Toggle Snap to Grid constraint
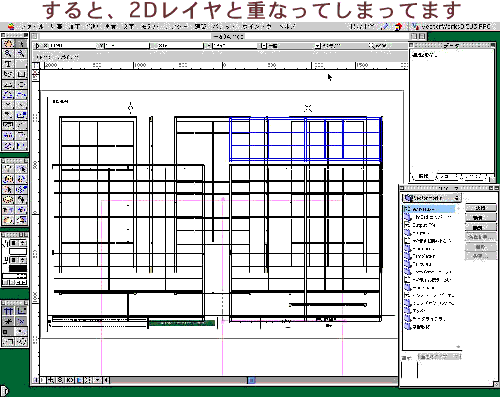The width and height of the screenshot is (500, 397). click(8, 311)
